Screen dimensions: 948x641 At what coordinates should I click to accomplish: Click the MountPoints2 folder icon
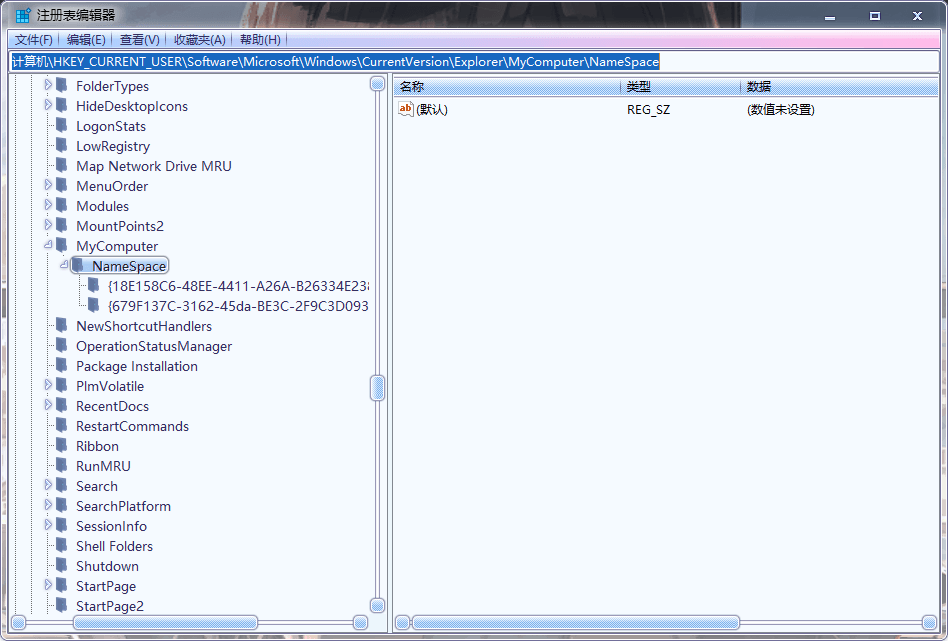point(62,225)
